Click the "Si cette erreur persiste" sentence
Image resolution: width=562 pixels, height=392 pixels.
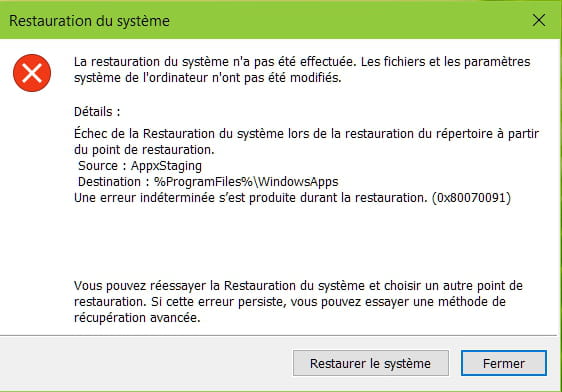tap(219, 302)
